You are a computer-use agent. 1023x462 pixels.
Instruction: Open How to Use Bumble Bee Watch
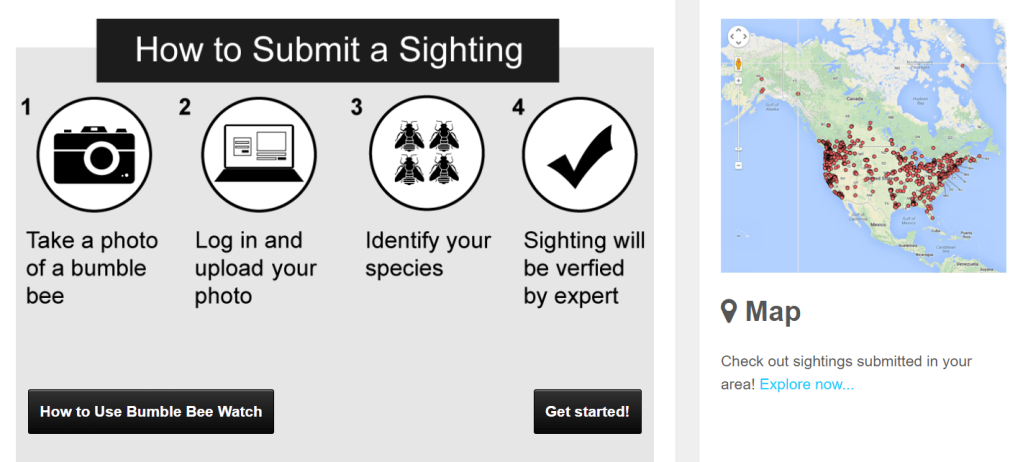[150, 411]
